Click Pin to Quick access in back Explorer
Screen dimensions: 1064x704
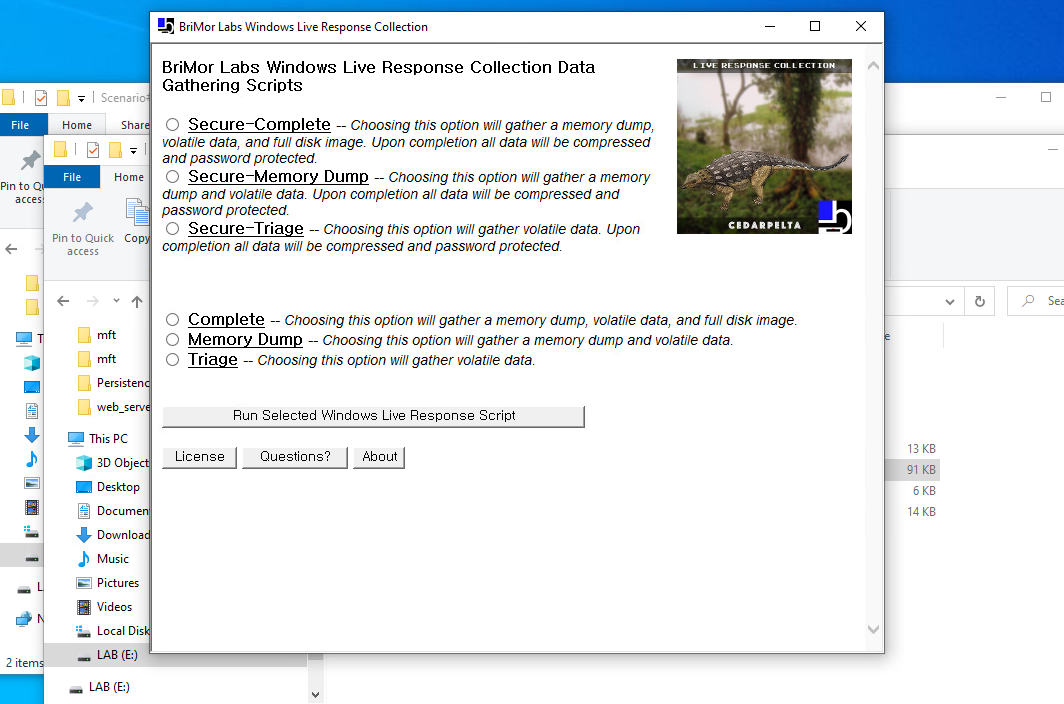pos(22,177)
